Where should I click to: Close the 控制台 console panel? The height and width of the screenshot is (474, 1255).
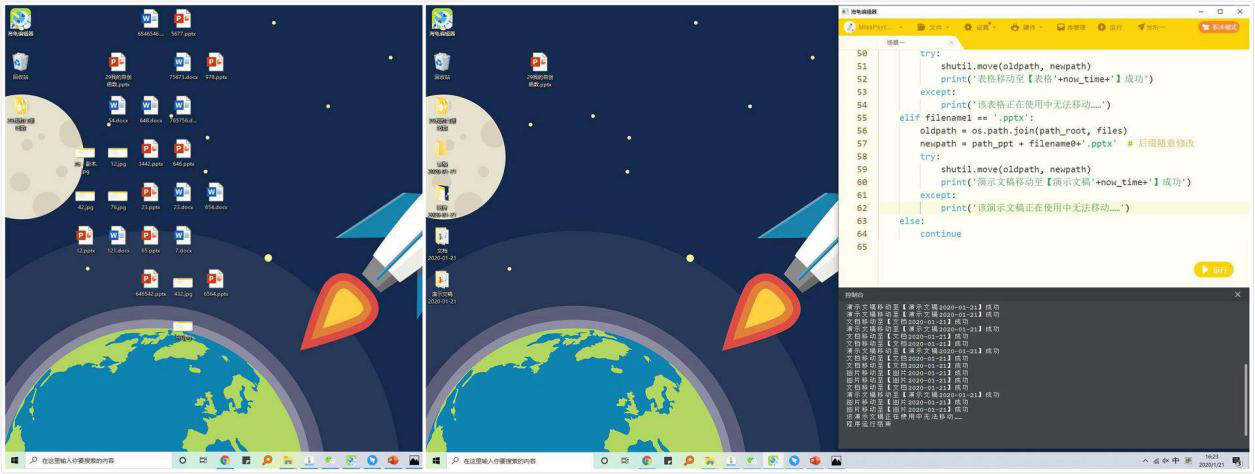(1237, 295)
